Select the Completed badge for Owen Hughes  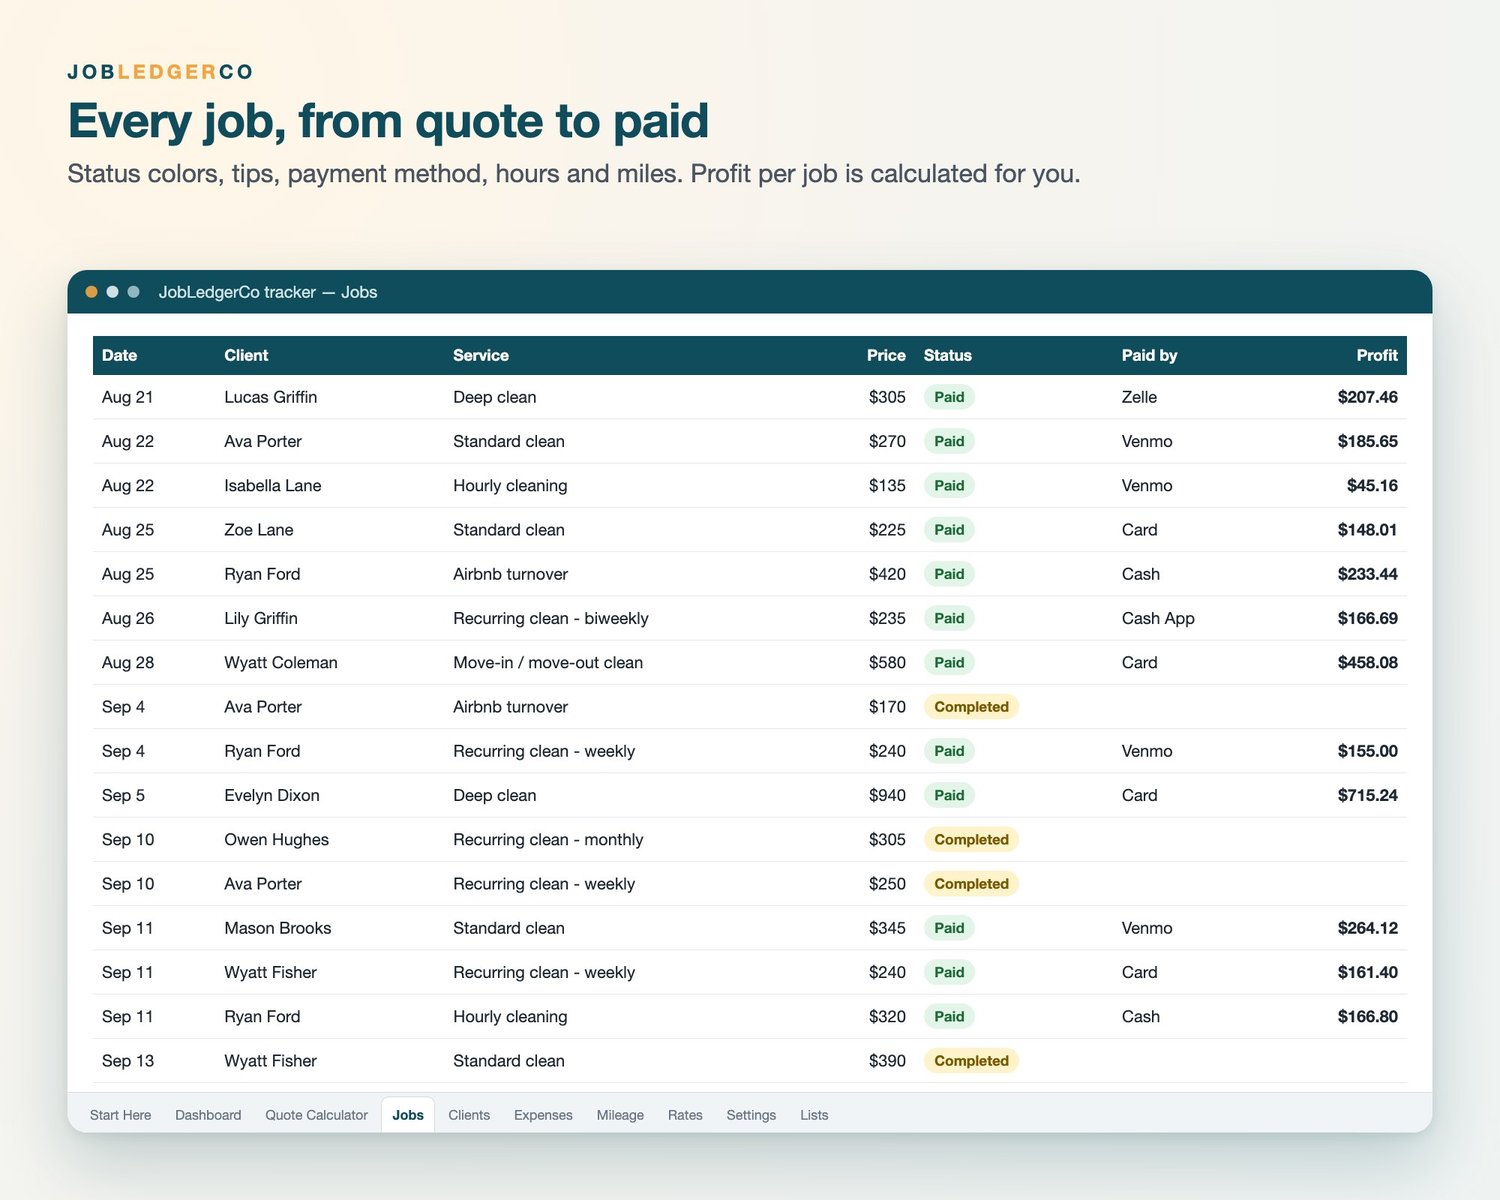(x=971, y=840)
